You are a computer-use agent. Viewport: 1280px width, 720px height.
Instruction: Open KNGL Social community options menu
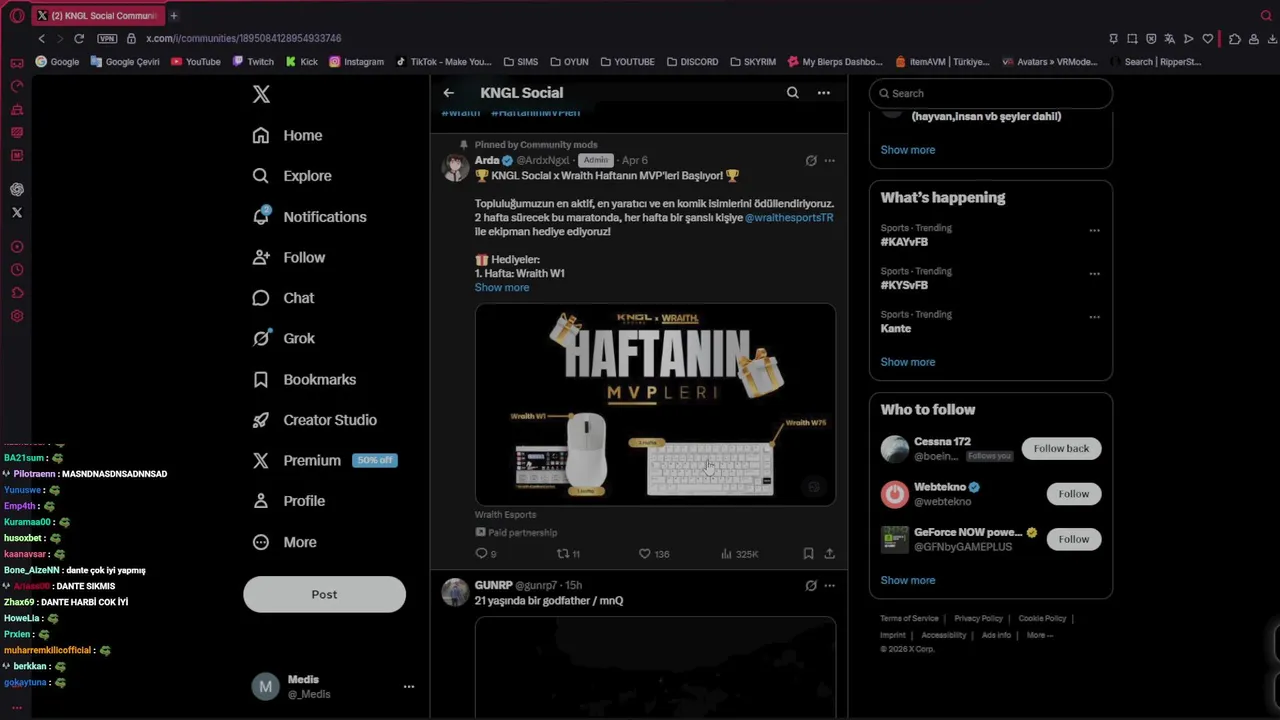coord(823,93)
